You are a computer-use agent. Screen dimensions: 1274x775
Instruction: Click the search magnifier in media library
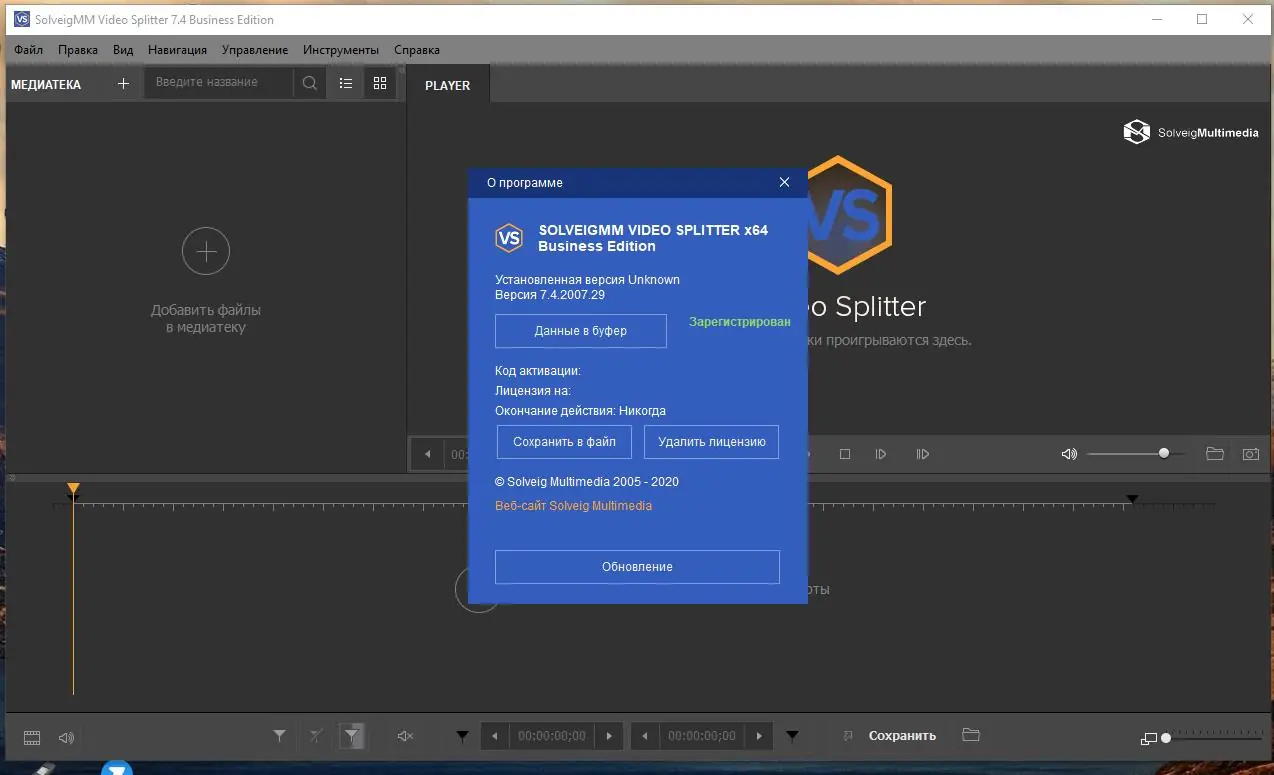[x=310, y=83]
